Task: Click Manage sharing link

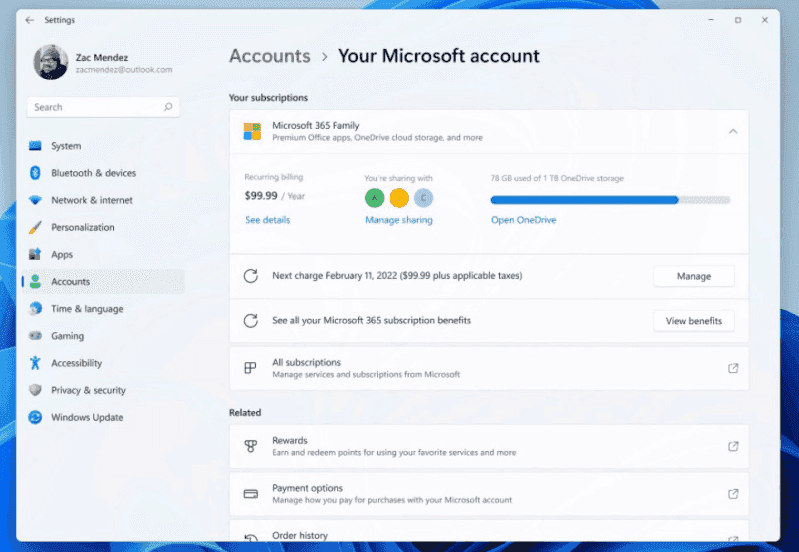Action: click(x=399, y=220)
